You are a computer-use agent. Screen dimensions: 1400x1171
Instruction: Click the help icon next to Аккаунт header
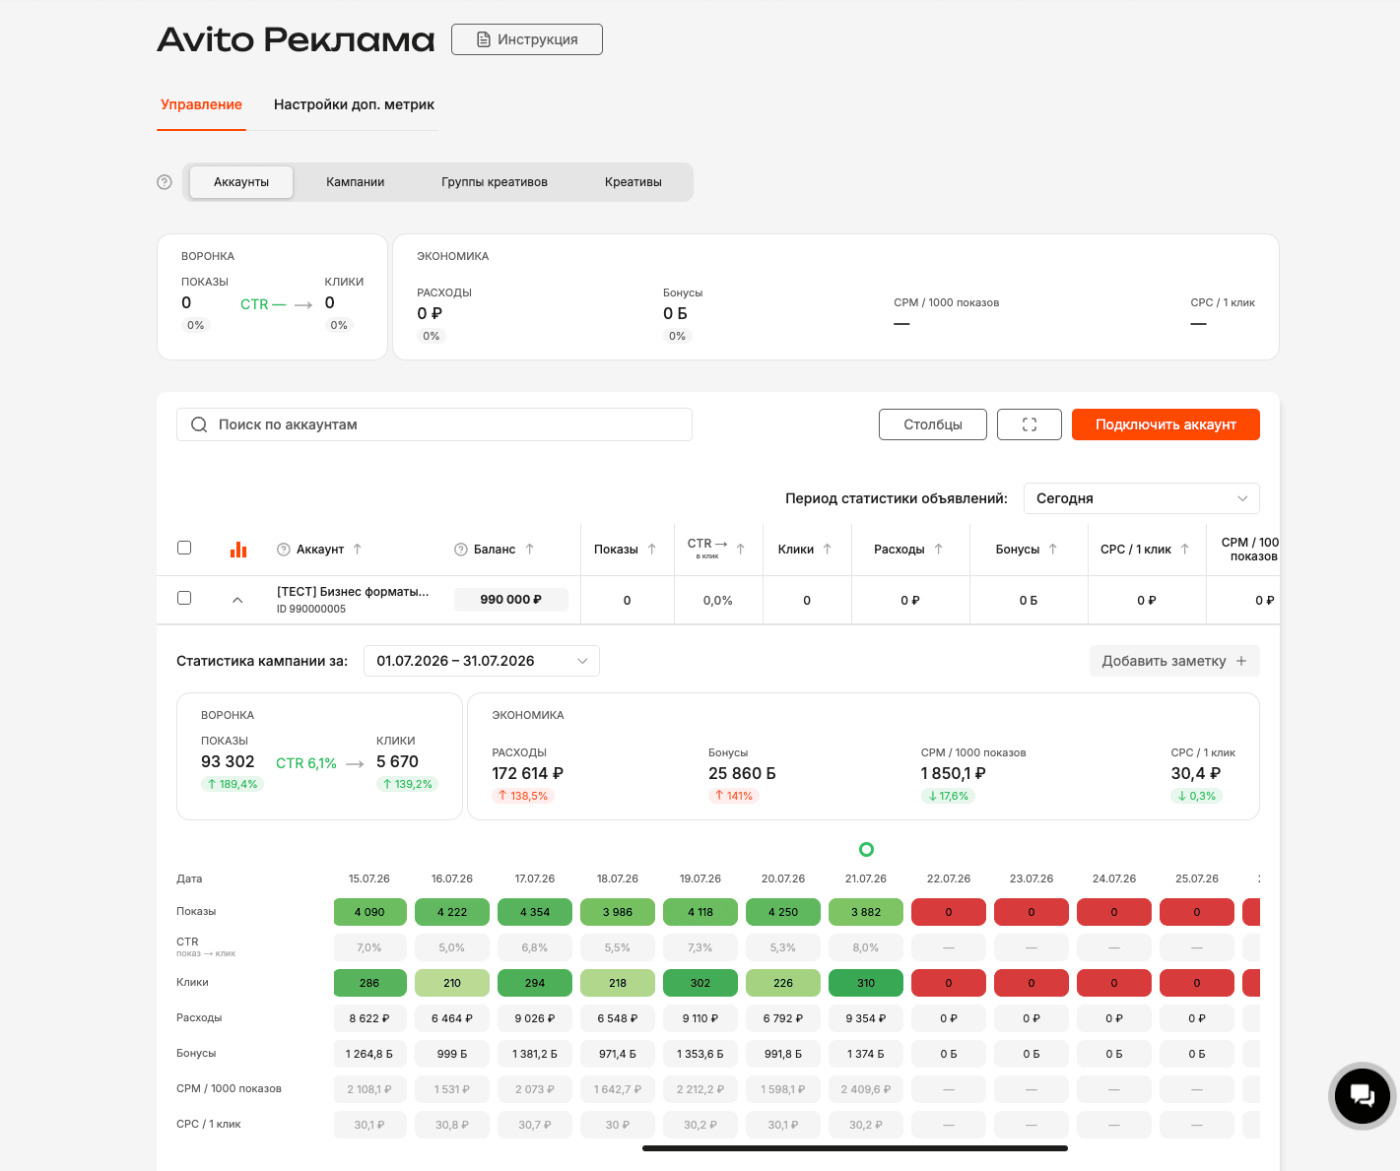pyautogui.click(x=283, y=549)
